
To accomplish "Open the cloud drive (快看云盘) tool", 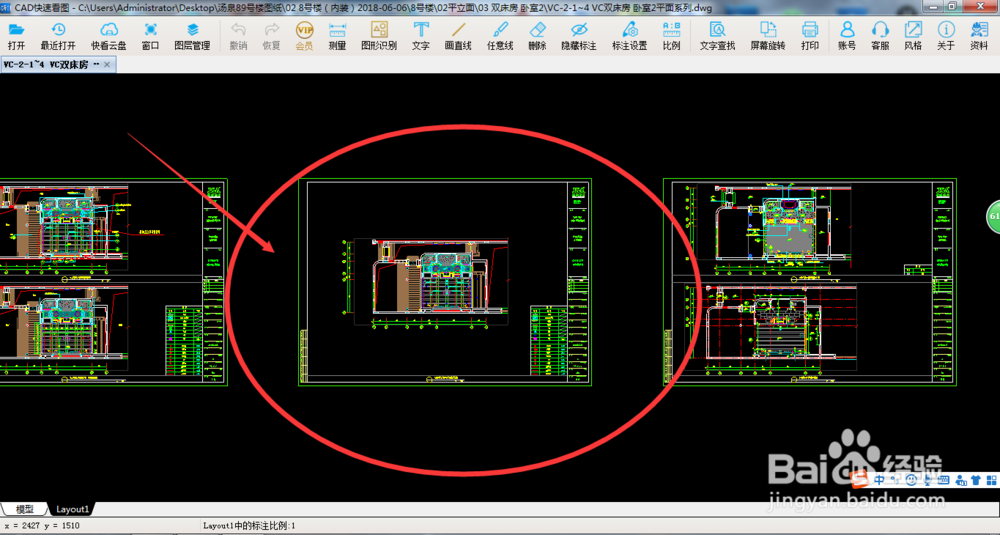I will point(108,35).
